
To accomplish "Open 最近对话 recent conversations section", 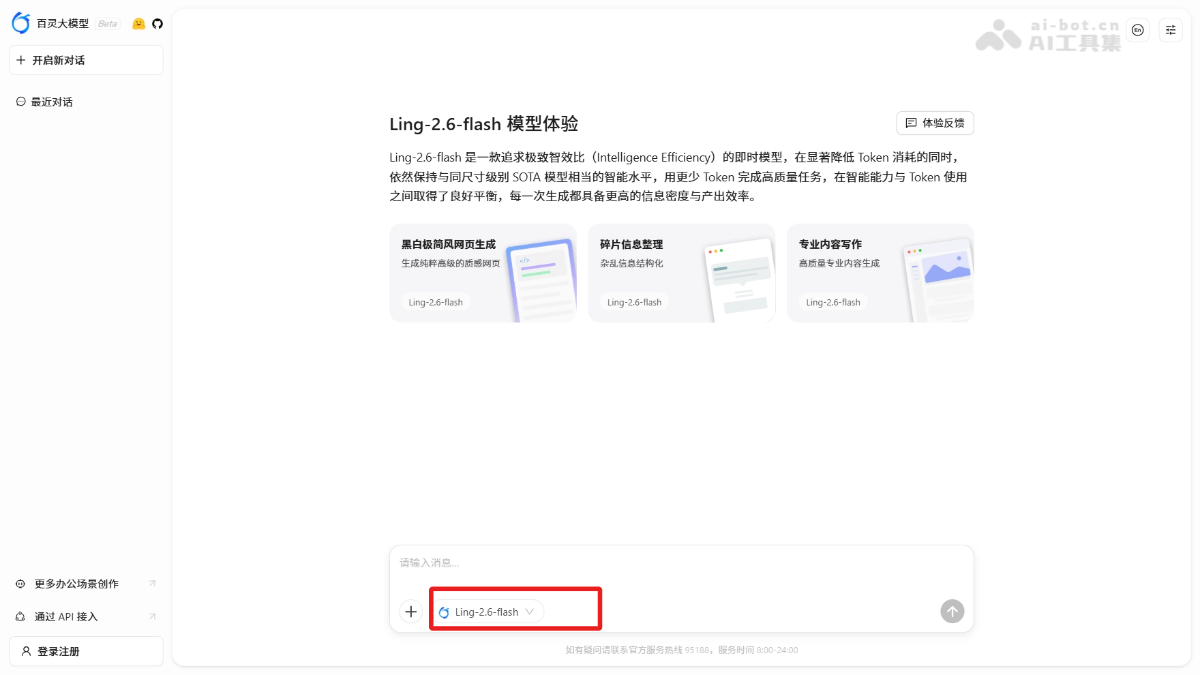I will pyautogui.click(x=51, y=102).
